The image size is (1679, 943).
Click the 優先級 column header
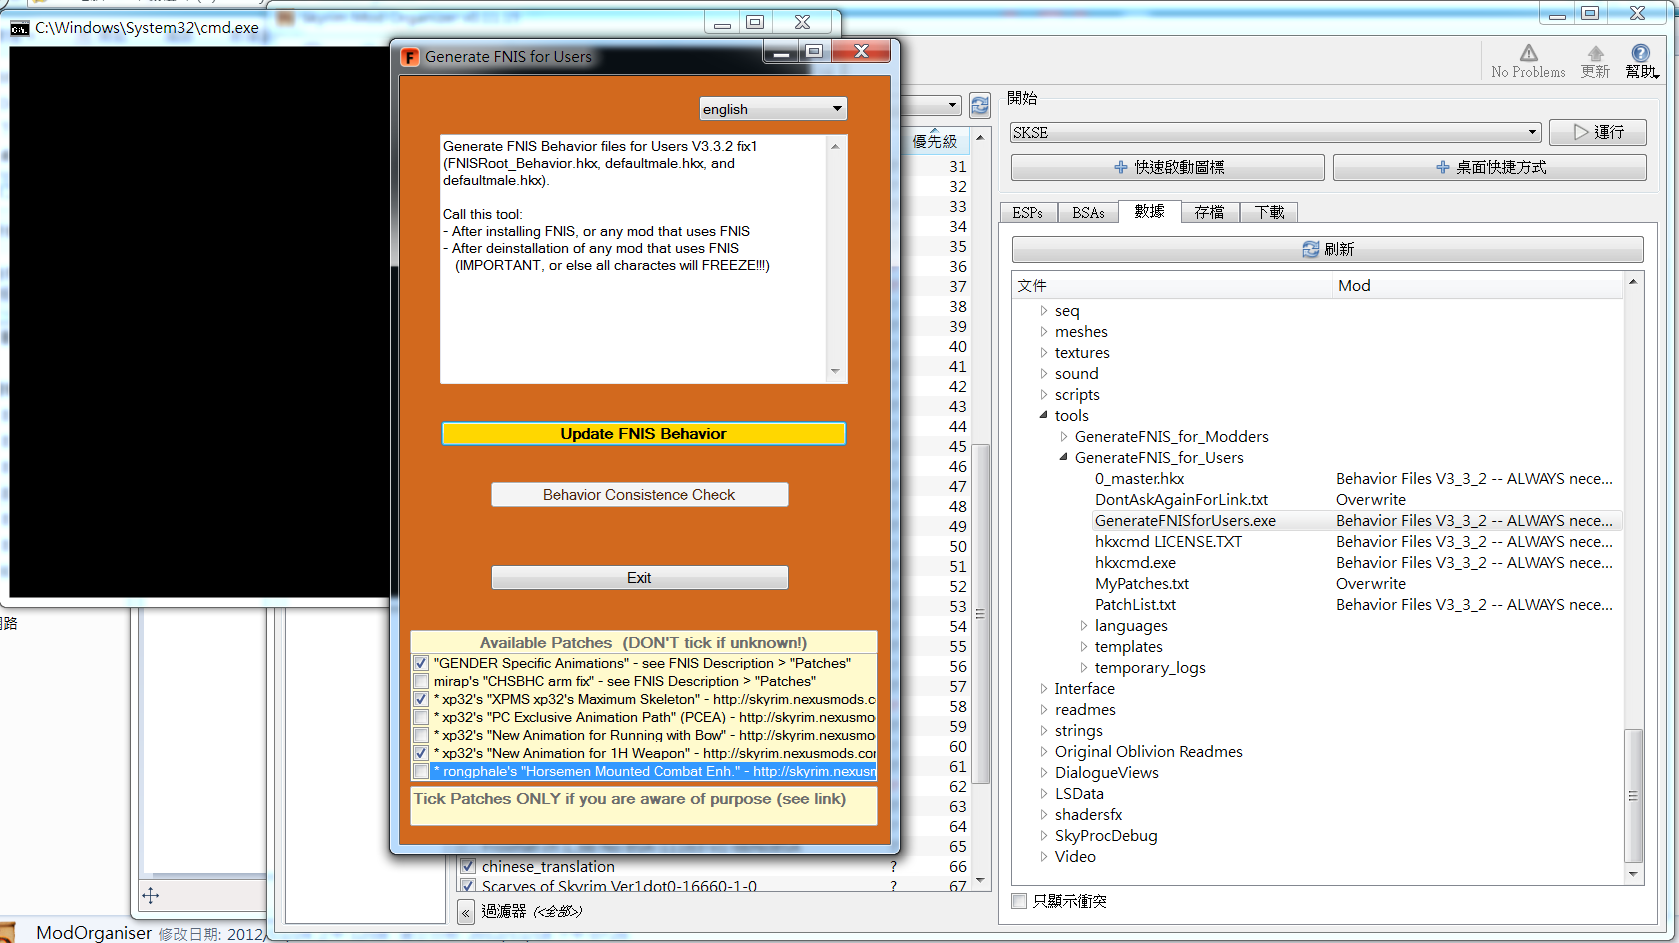935,141
